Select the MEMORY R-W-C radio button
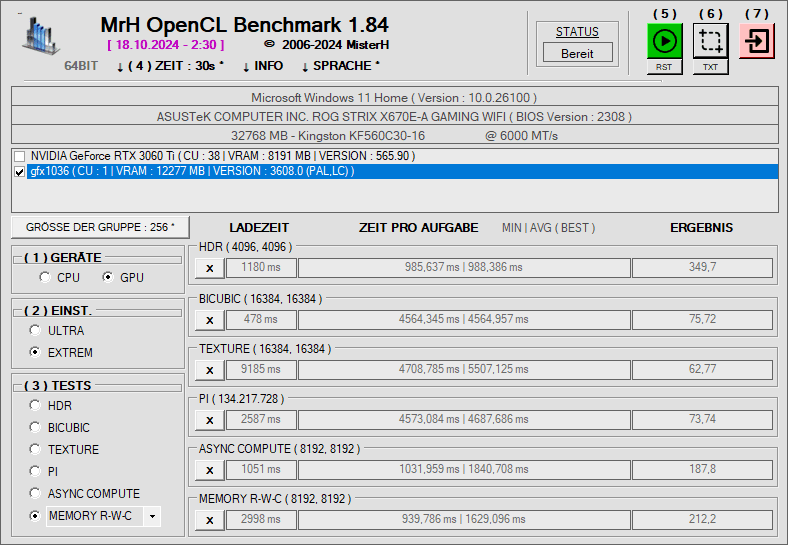The width and height of the screenshot is (788, 545). click(35, 516)
